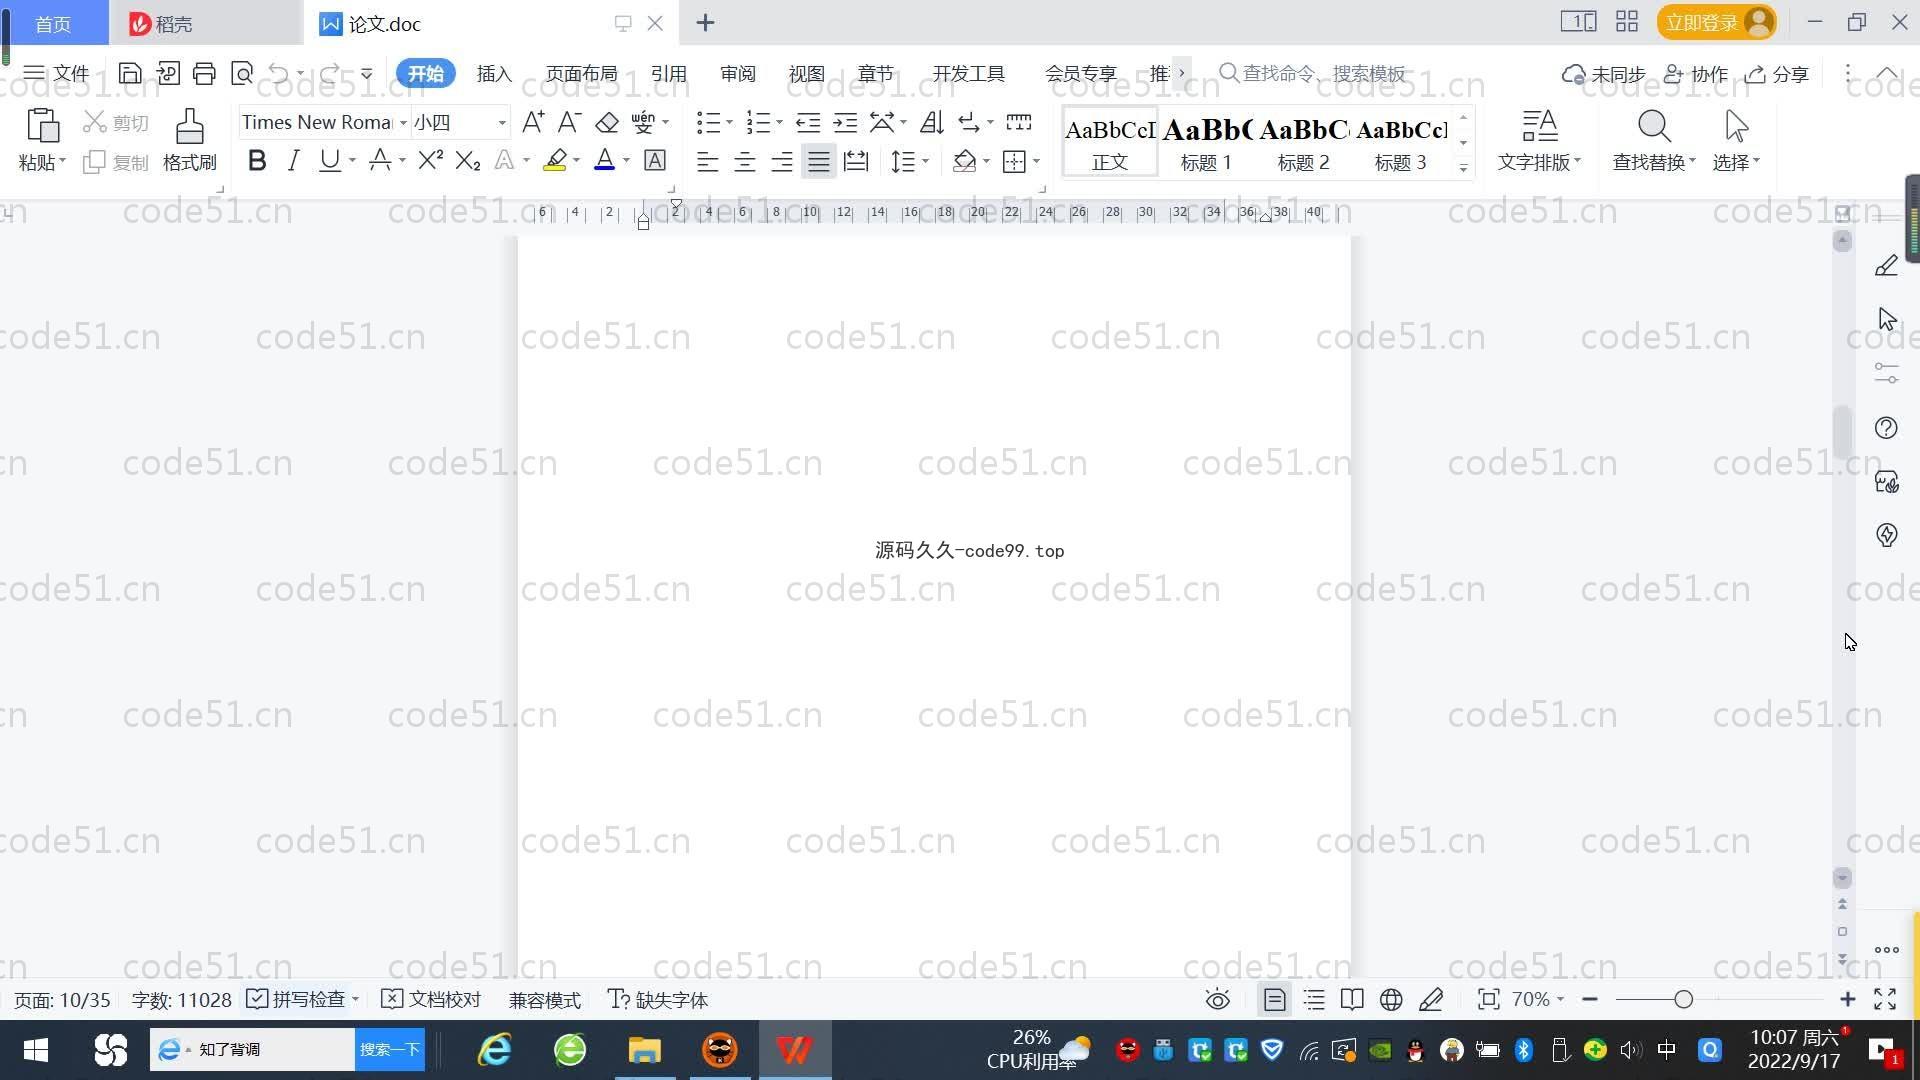Switch to Outline view in status bar
This screenshot has width=1920, height=1080.
click(1314, 999)
